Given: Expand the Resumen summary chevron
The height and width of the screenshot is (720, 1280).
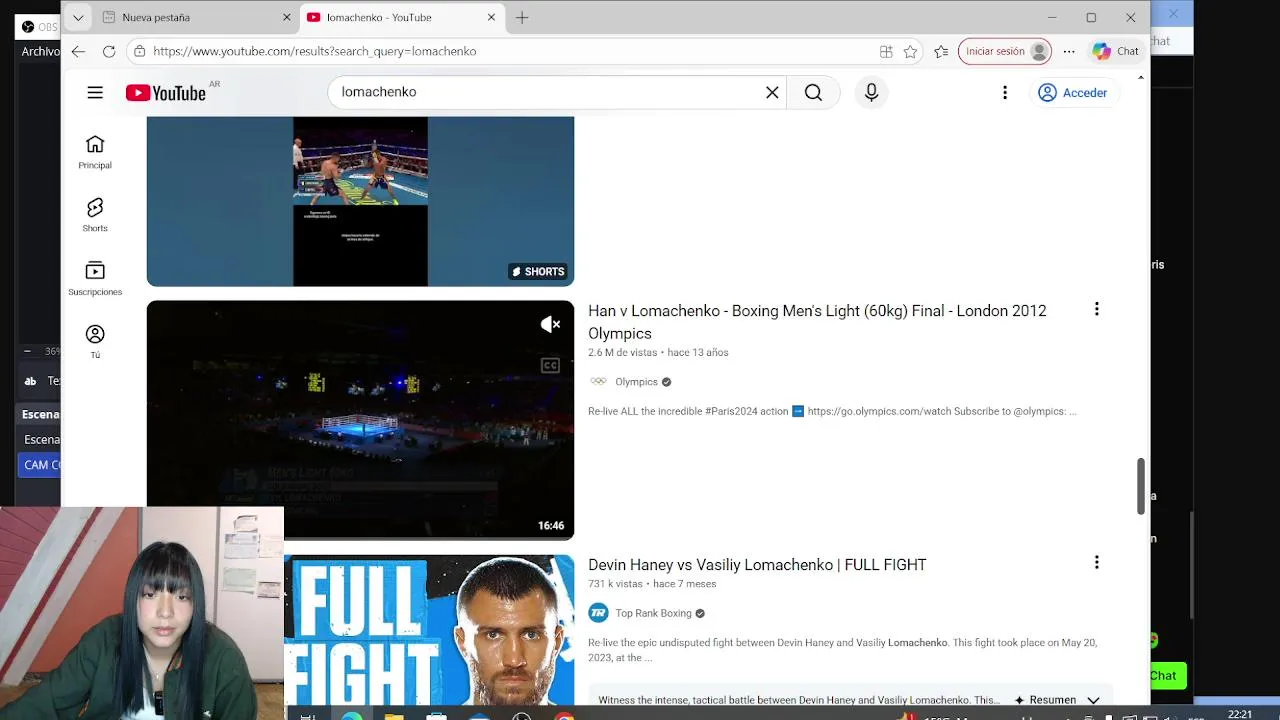Looking at the screenshot, I should pyautogui.click(x=1093, y=700).
